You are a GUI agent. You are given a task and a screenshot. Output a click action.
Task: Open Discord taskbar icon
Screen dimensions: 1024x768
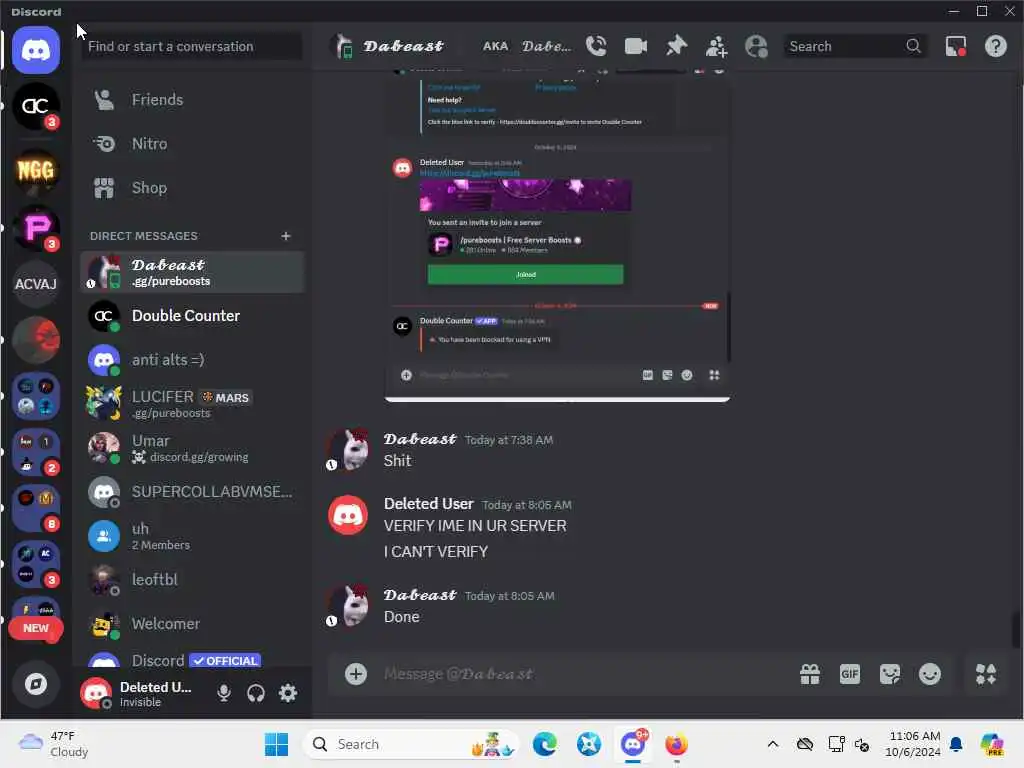(x=633, y=744)
